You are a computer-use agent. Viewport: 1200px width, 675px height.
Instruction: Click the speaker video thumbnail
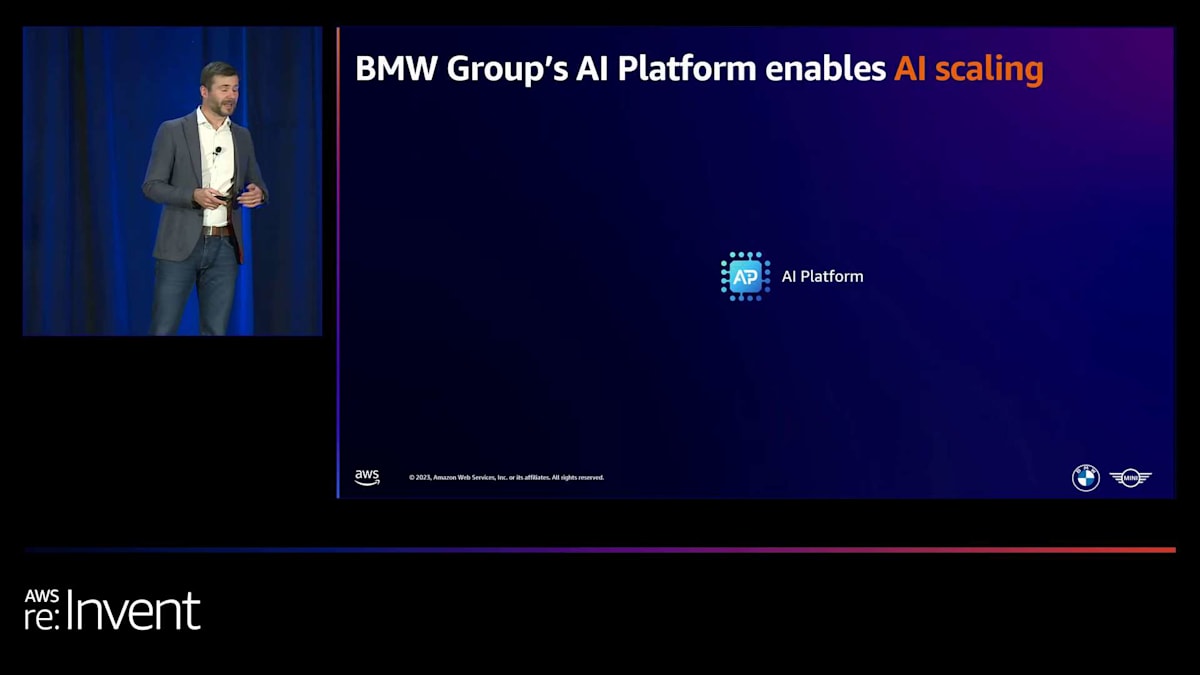[172, 181]
